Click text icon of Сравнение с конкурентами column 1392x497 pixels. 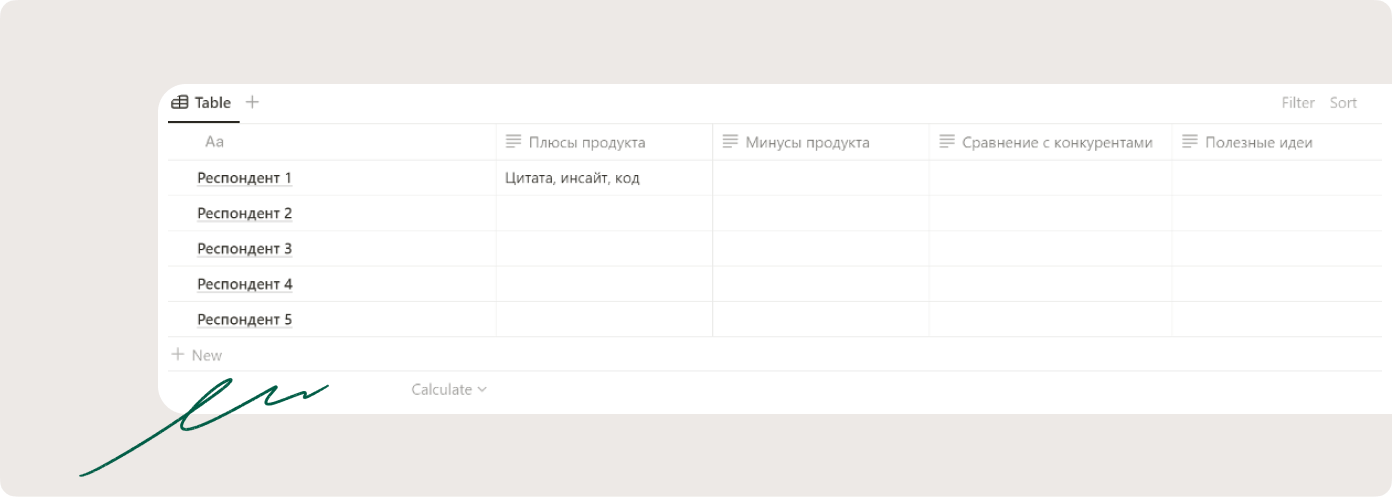point(947,142)
